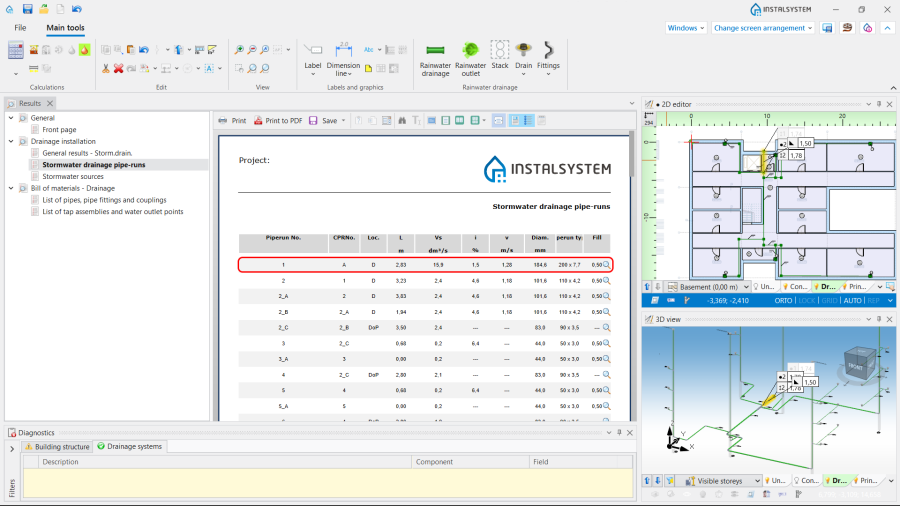Image resolution: width=900 pixels, height=506 pixels.
Task: Zoom out using the View magnifier minus
Action: [252, 50]
